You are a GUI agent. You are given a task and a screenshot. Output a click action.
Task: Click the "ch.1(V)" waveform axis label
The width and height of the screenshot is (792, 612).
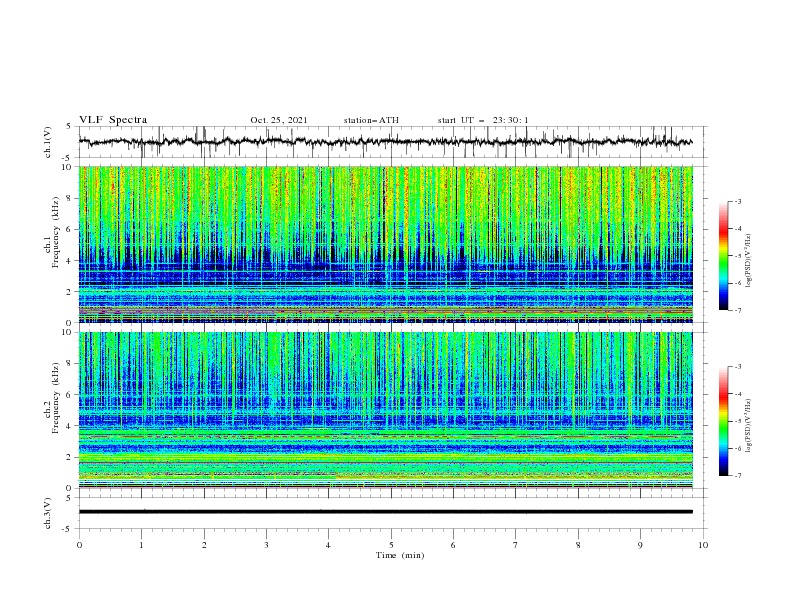[48, 142]
